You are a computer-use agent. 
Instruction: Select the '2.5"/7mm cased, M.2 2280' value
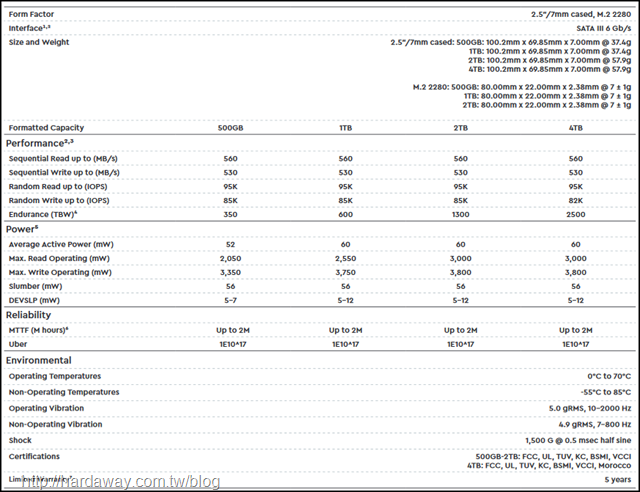(581, 14)
